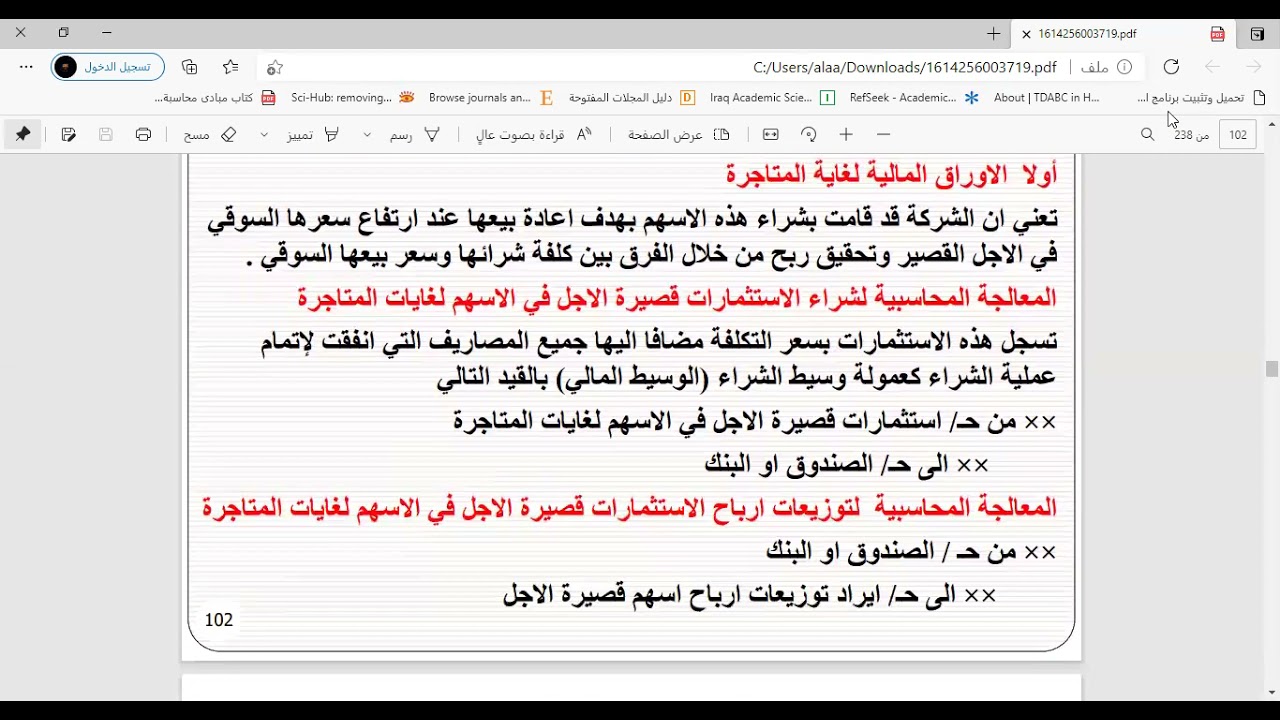
Task: Click the pinned PDF tab icon
Action: 1217,34
